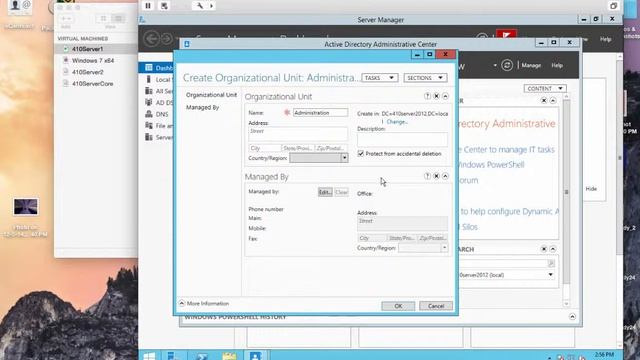Click the Zip/Postal field in Organizational Unit section
This screenshot has width=640, height=360.
tap(331, 148)
